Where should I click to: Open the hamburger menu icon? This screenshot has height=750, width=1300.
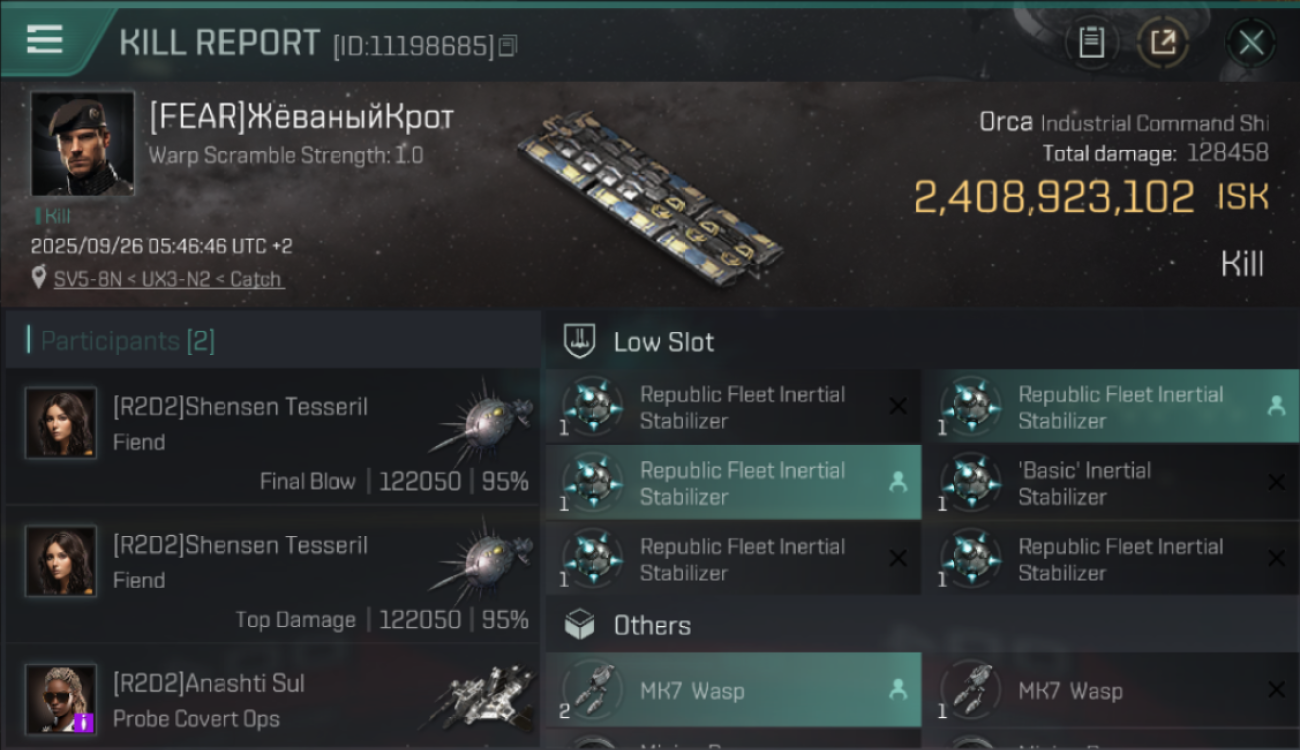(45, 40)
